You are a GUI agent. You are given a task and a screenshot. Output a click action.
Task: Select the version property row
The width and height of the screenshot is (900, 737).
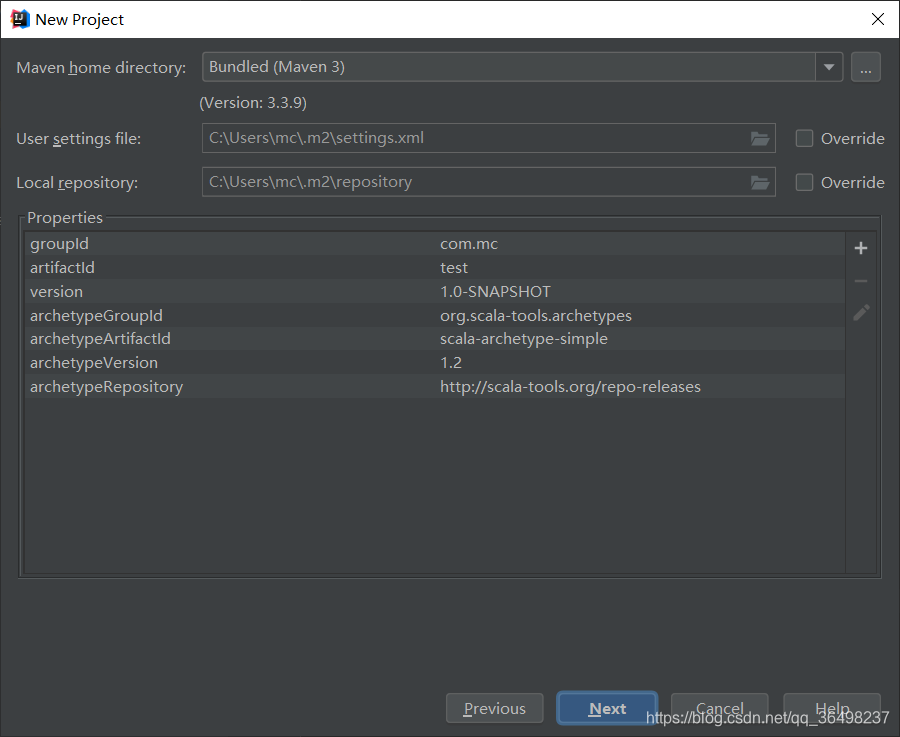point(435,292)
